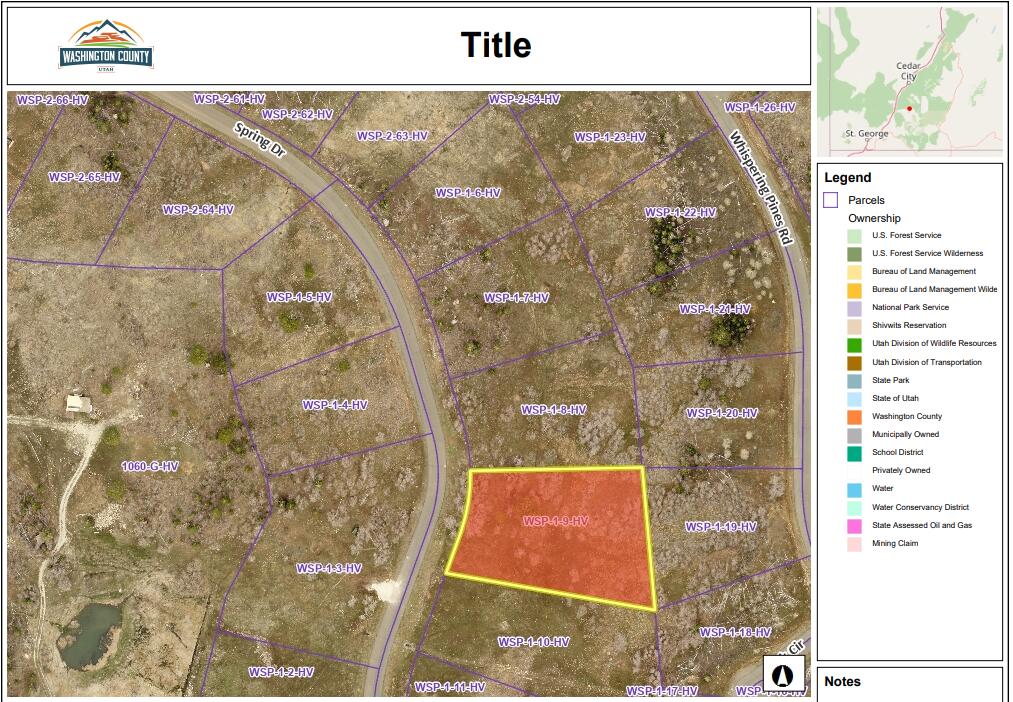Click the Bureau of Land Management swatch
The image size is (1013, 702).
pyautogui.click(x=854, y=272)
